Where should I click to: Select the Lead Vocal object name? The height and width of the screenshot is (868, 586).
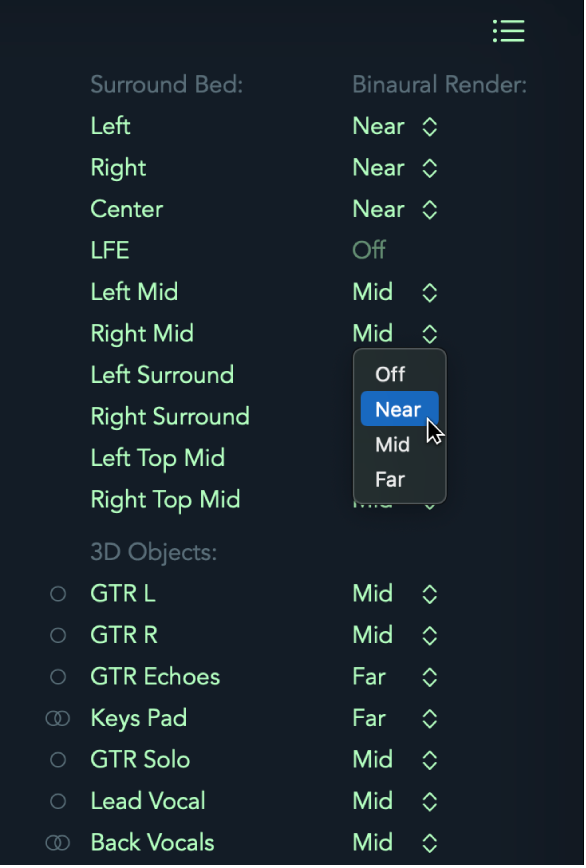pos(148,802)
